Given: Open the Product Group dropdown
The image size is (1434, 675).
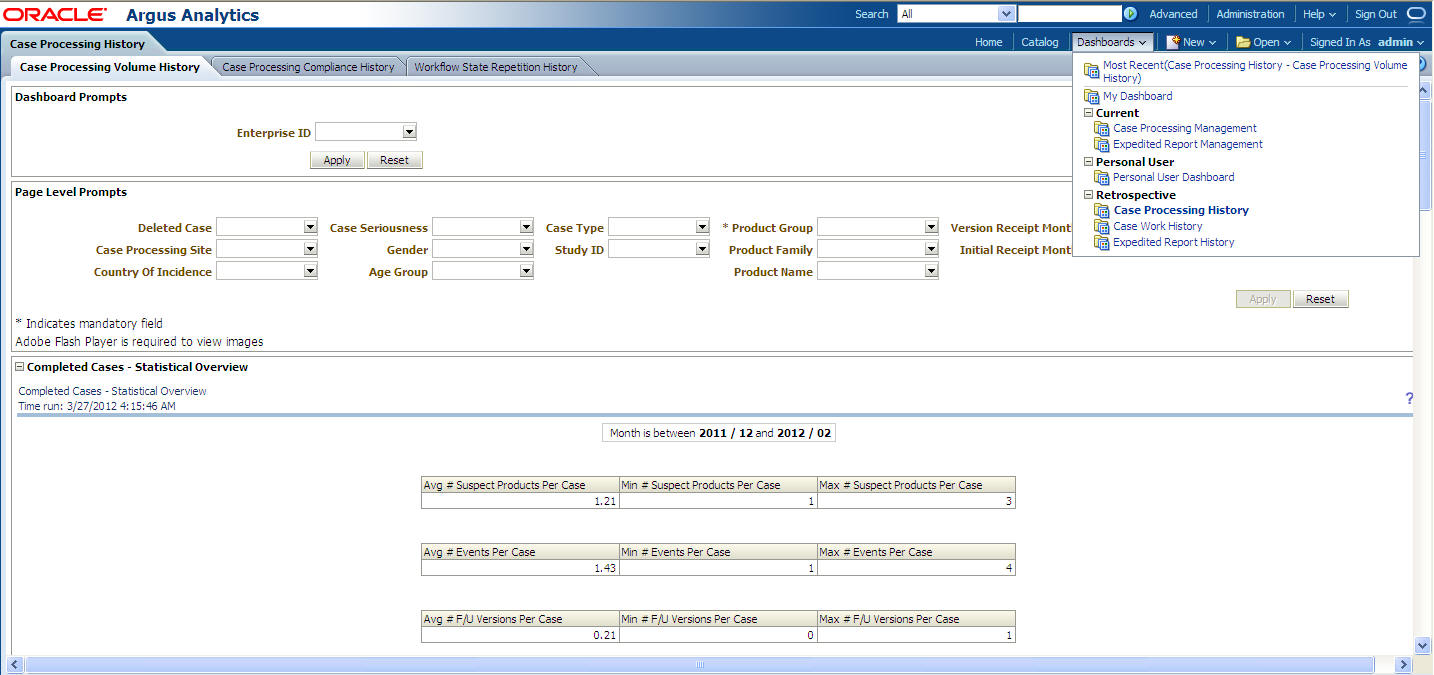Looking at the screenshot, I should click(931, 227).
